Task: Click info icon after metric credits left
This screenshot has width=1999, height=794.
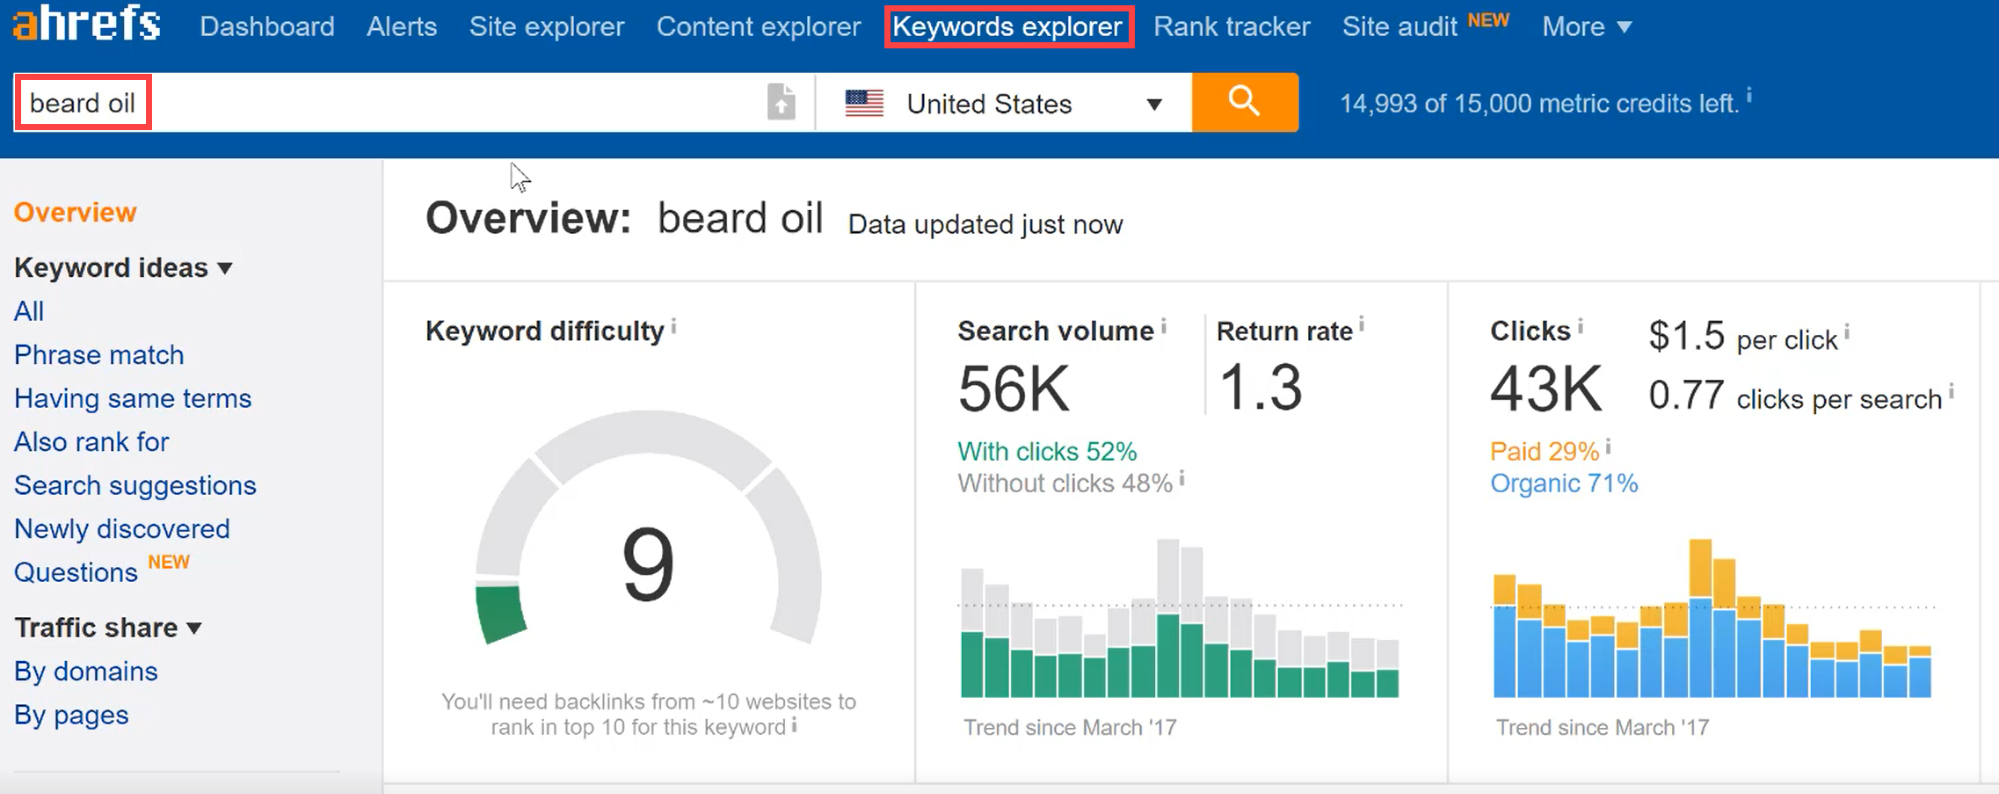Action: click(1749, 95)
